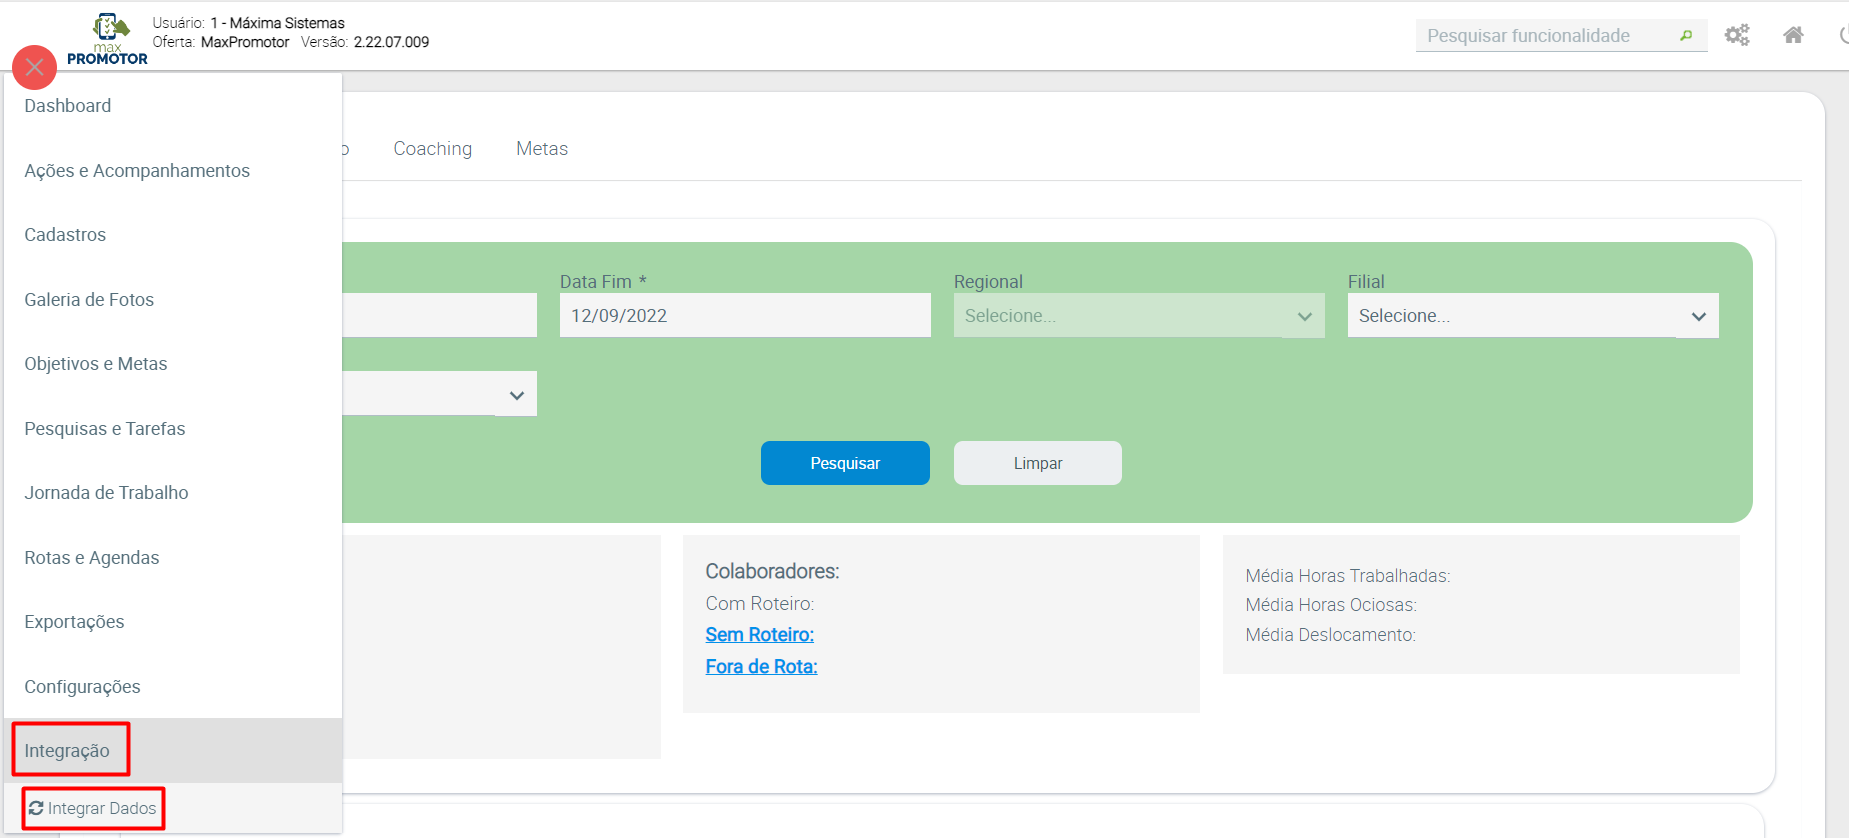Click the Limpar button
This screenshot has height=838, width=1849.
click(1038, 463)
